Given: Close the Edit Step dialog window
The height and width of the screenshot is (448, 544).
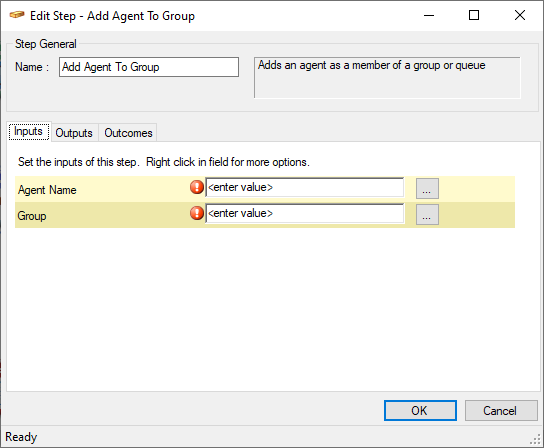Looking at the screenshot, I should pos(520,15).
